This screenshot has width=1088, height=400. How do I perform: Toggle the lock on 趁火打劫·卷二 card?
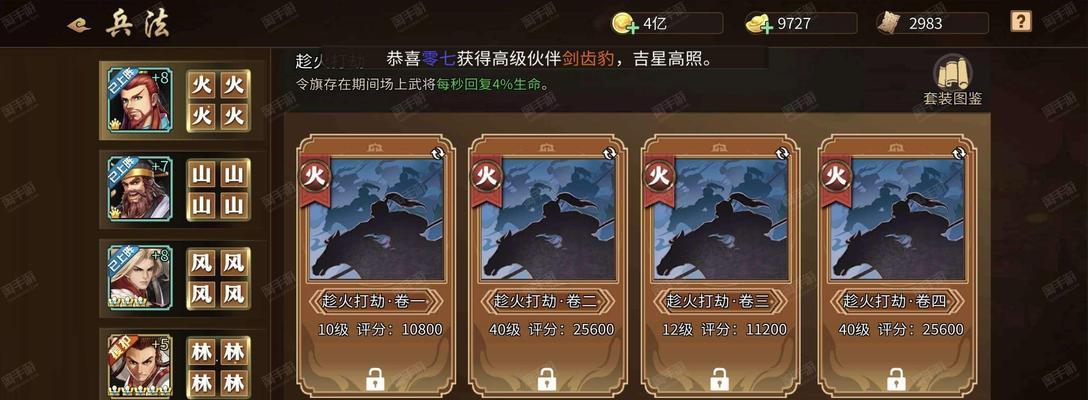point(547,379)
